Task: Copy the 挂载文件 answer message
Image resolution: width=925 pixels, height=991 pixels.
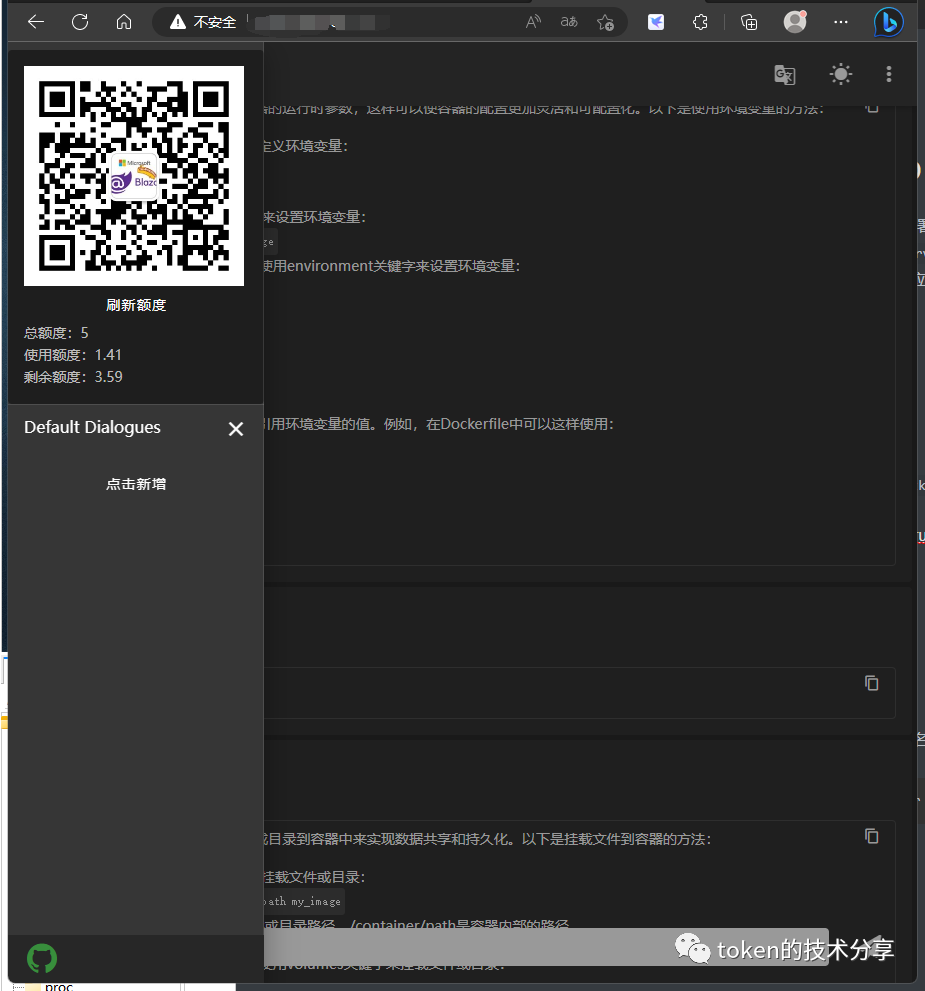Action: click(x=871, y=836)
